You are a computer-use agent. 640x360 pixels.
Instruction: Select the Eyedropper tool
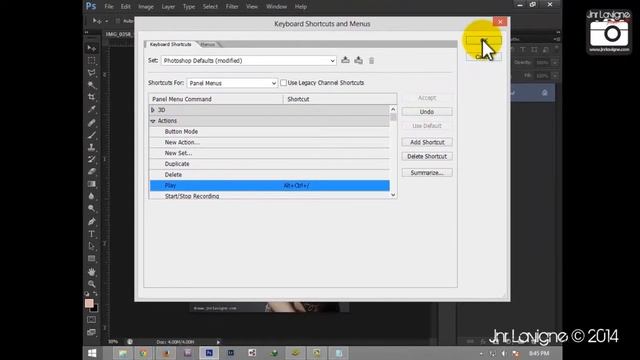point(92,109)
